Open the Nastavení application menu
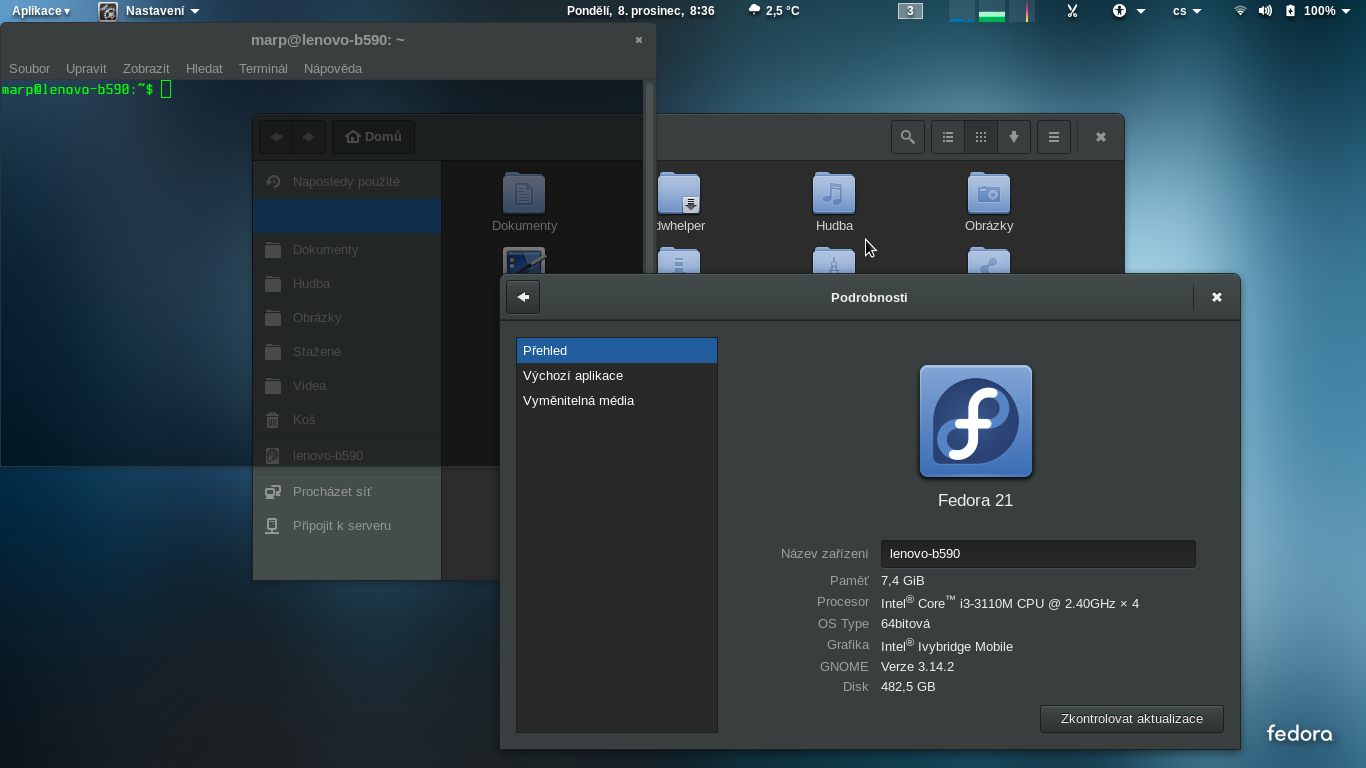Image resolution: width=1366 pixels, height=768 pixels. [162, 11]
